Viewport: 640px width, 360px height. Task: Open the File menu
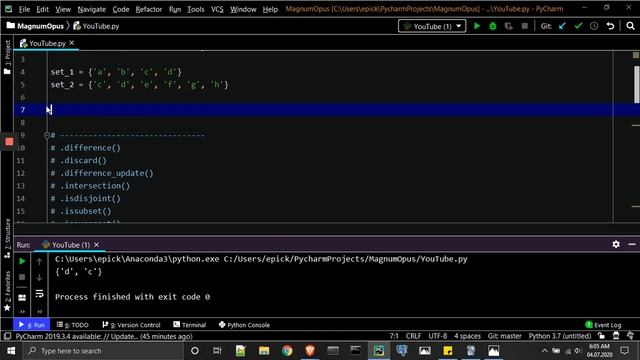tap(24, 9)
